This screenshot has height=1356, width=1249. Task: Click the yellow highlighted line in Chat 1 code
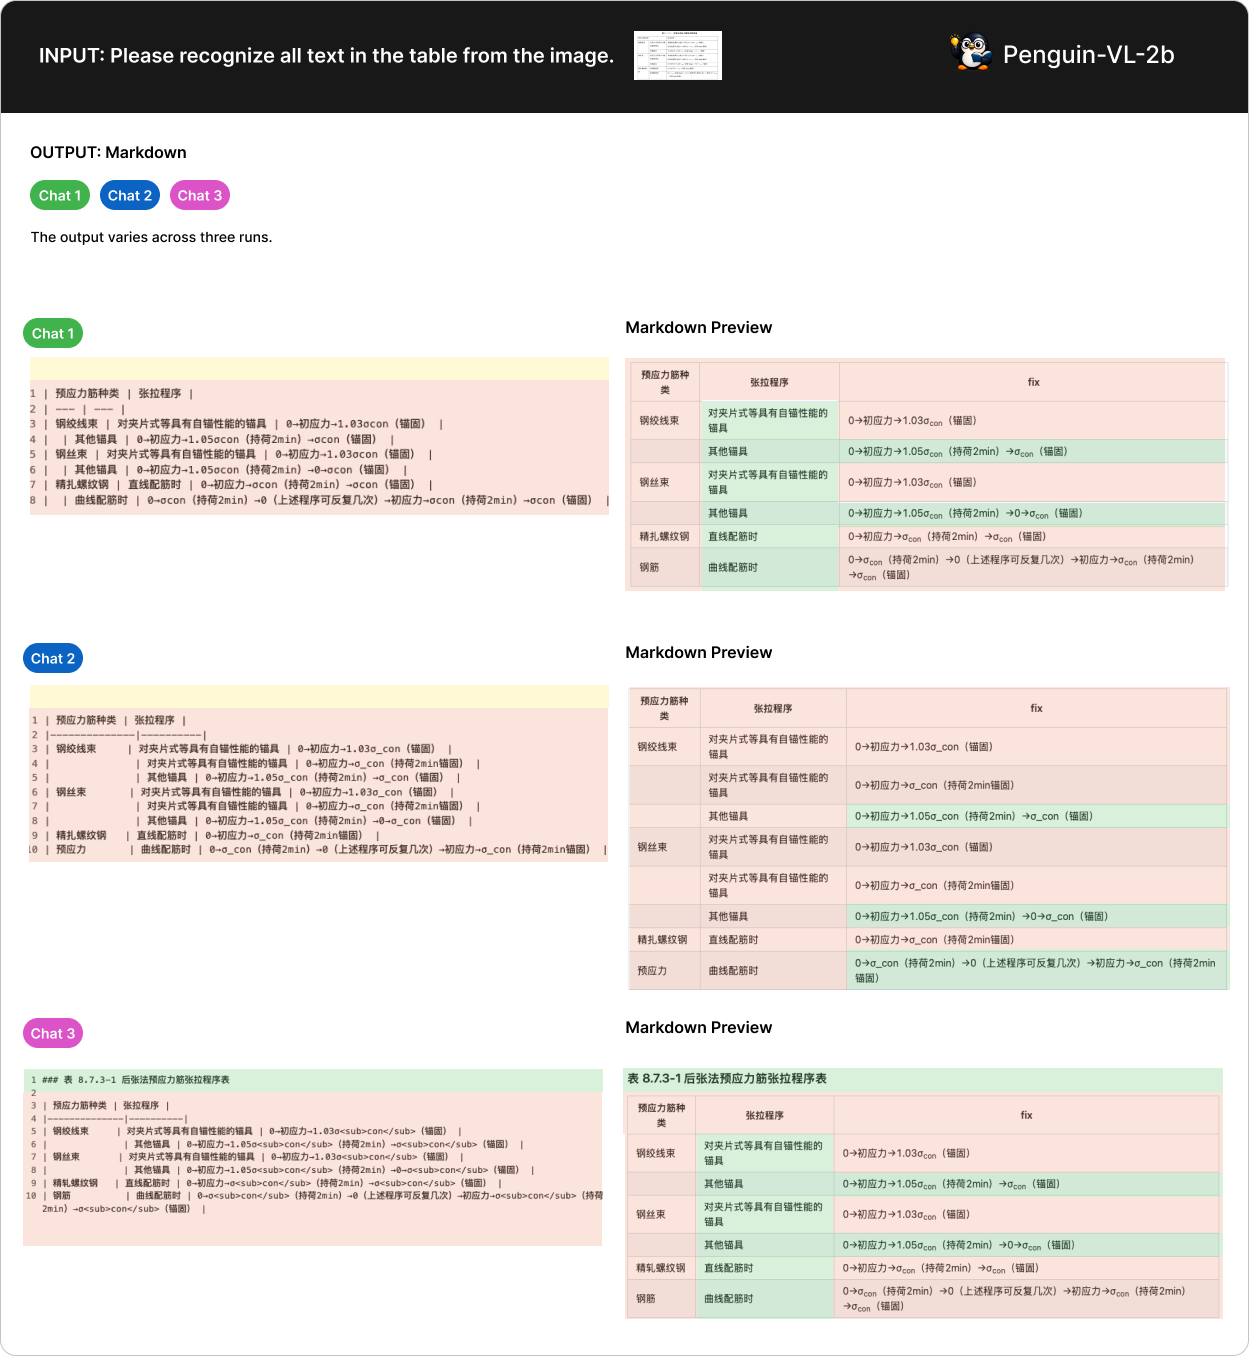pyautogui.click(x=319, y=368)
